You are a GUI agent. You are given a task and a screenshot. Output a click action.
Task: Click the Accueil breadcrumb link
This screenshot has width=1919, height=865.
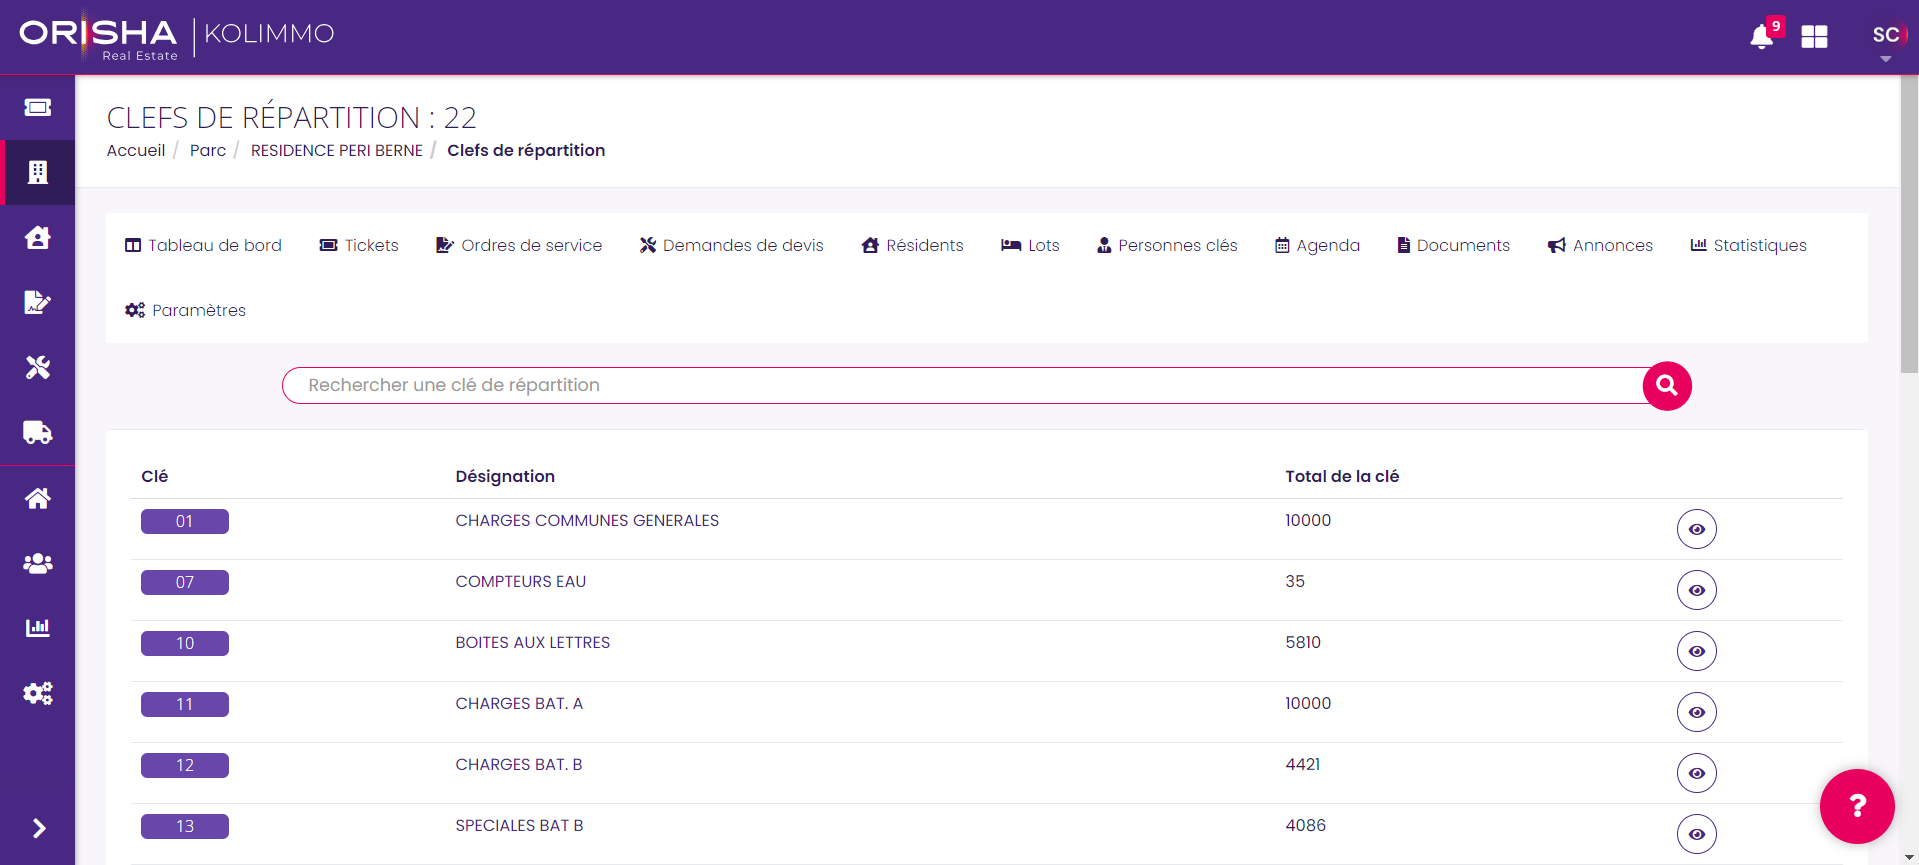click(136, 150)
